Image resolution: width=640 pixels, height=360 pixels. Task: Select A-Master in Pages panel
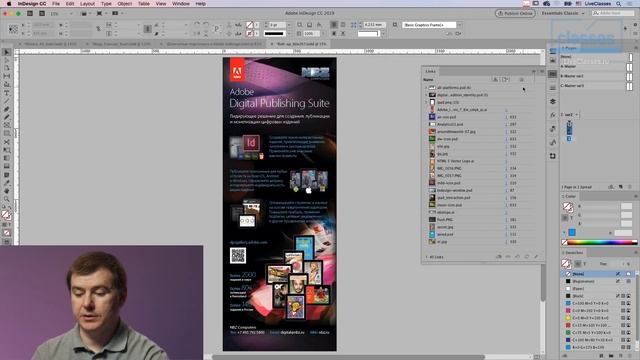tap(596, 67)
